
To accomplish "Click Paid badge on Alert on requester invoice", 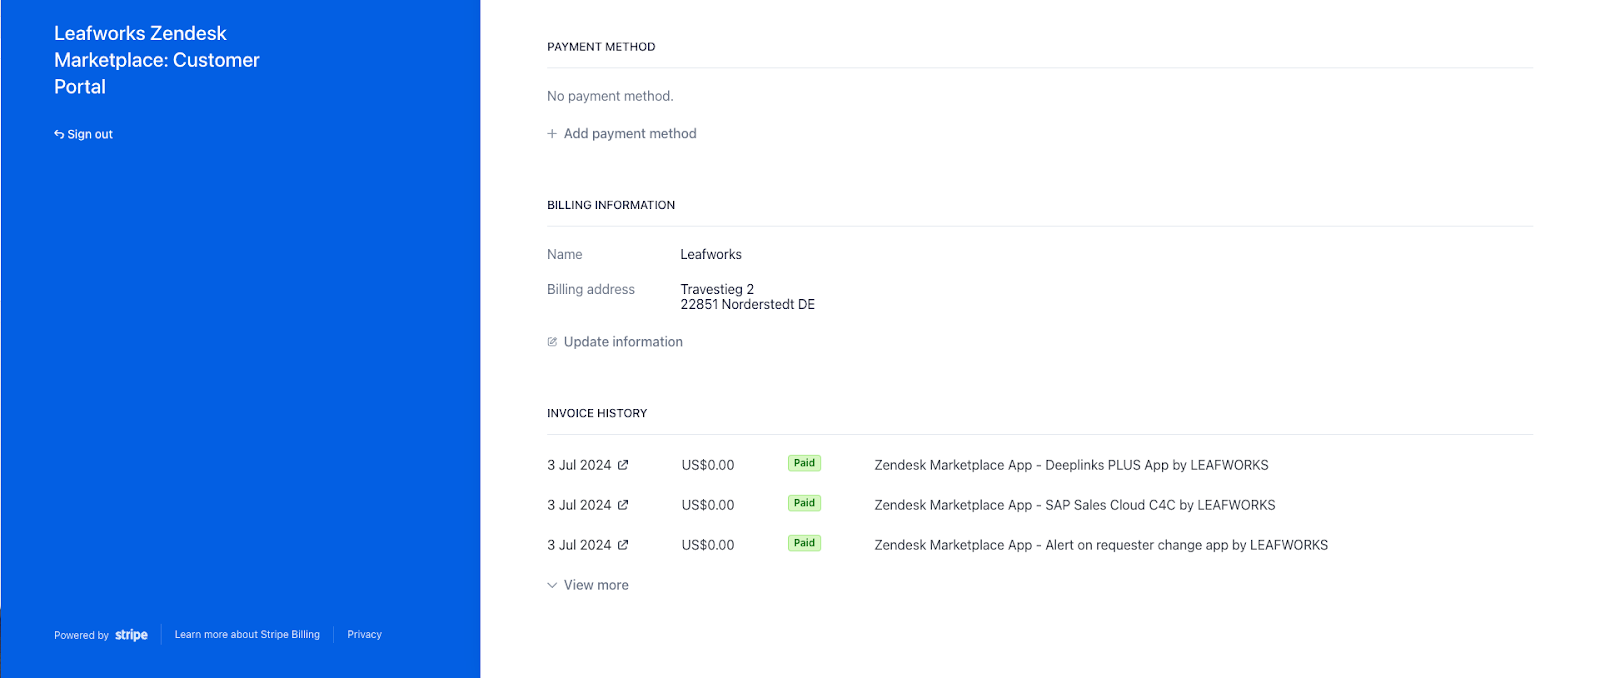I will (804, 543).
